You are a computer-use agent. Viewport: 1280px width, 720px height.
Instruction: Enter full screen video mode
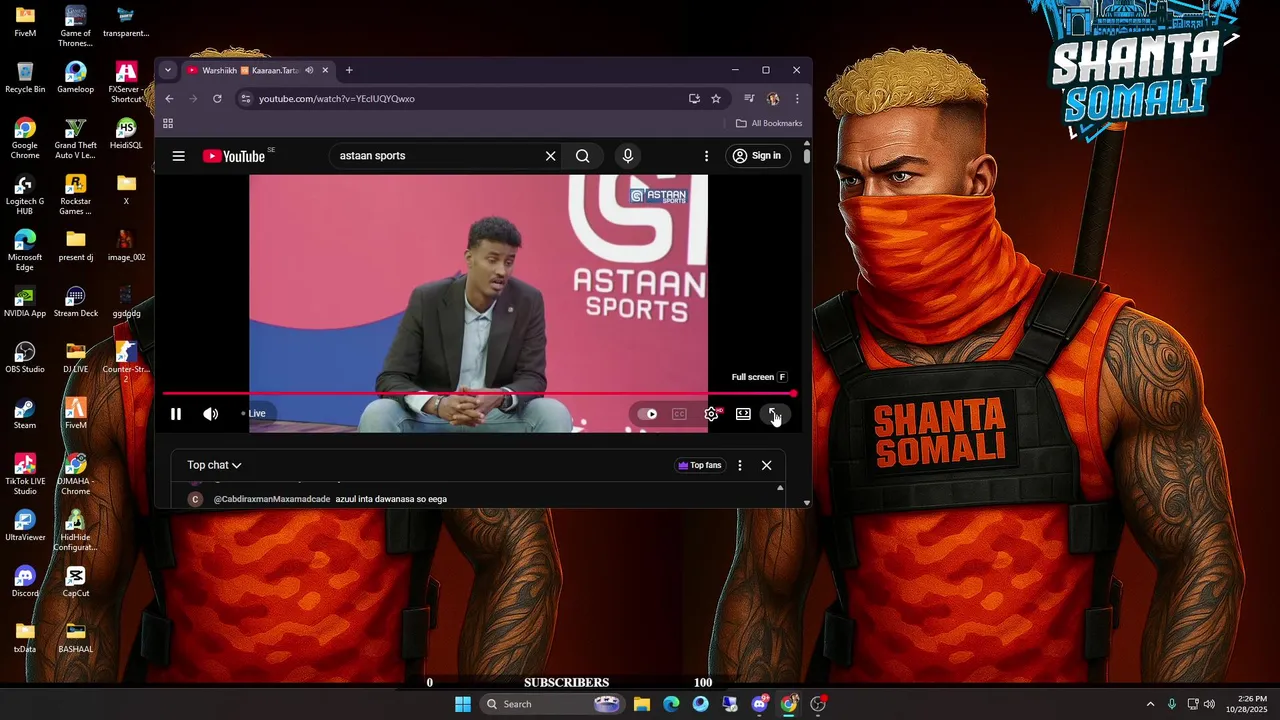[774, 414]
